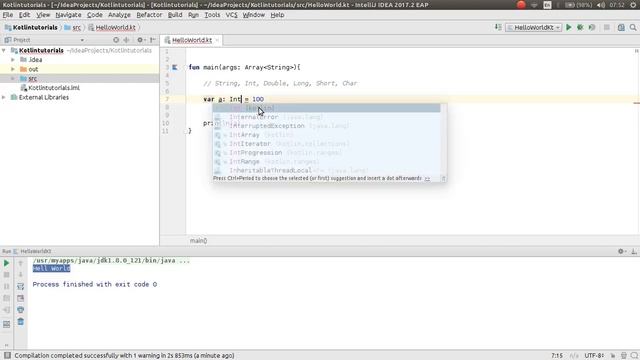This screenshot has width=640, height=360.
Task: Restore layout icon in Run panel
Action: tap(7, 324)
